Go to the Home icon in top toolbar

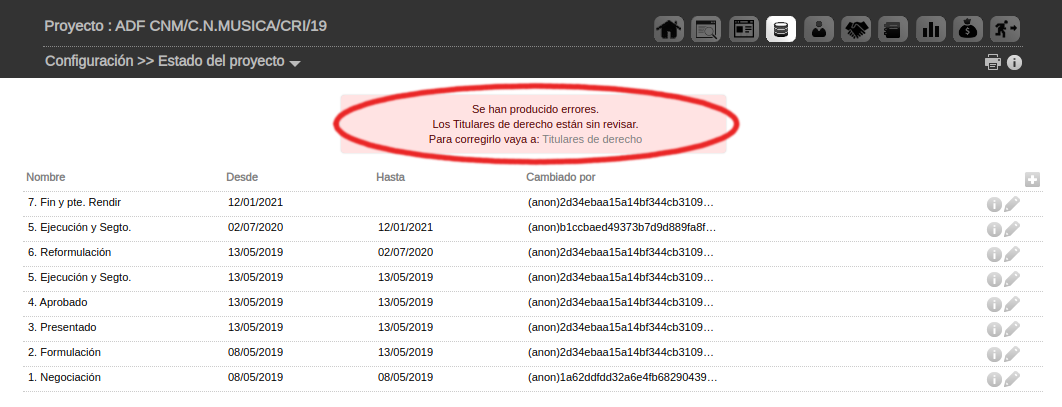click(x=668, y=29)
